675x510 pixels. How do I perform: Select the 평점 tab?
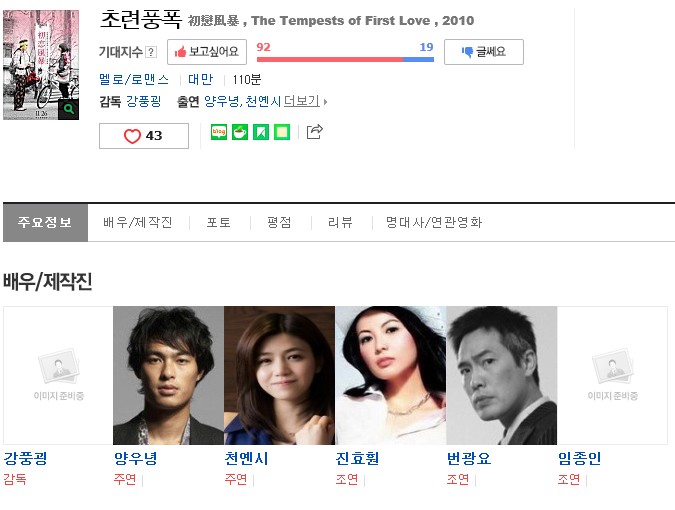[x=279, y=223]
